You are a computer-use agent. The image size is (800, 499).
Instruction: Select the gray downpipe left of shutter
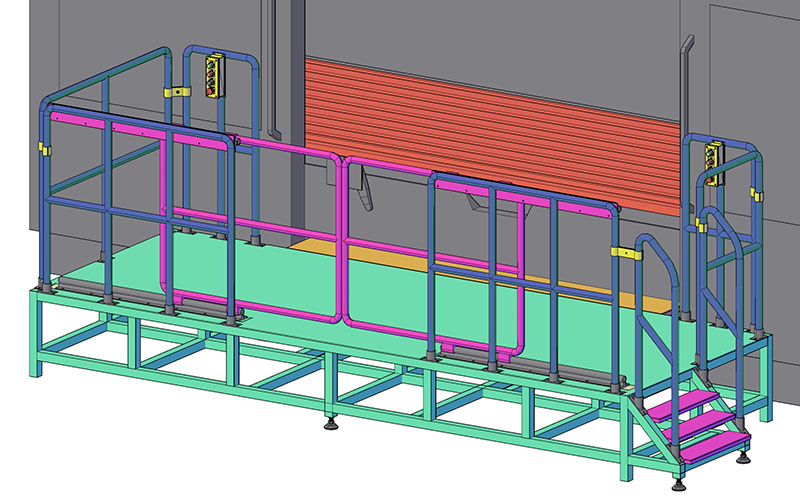[270, 70]
